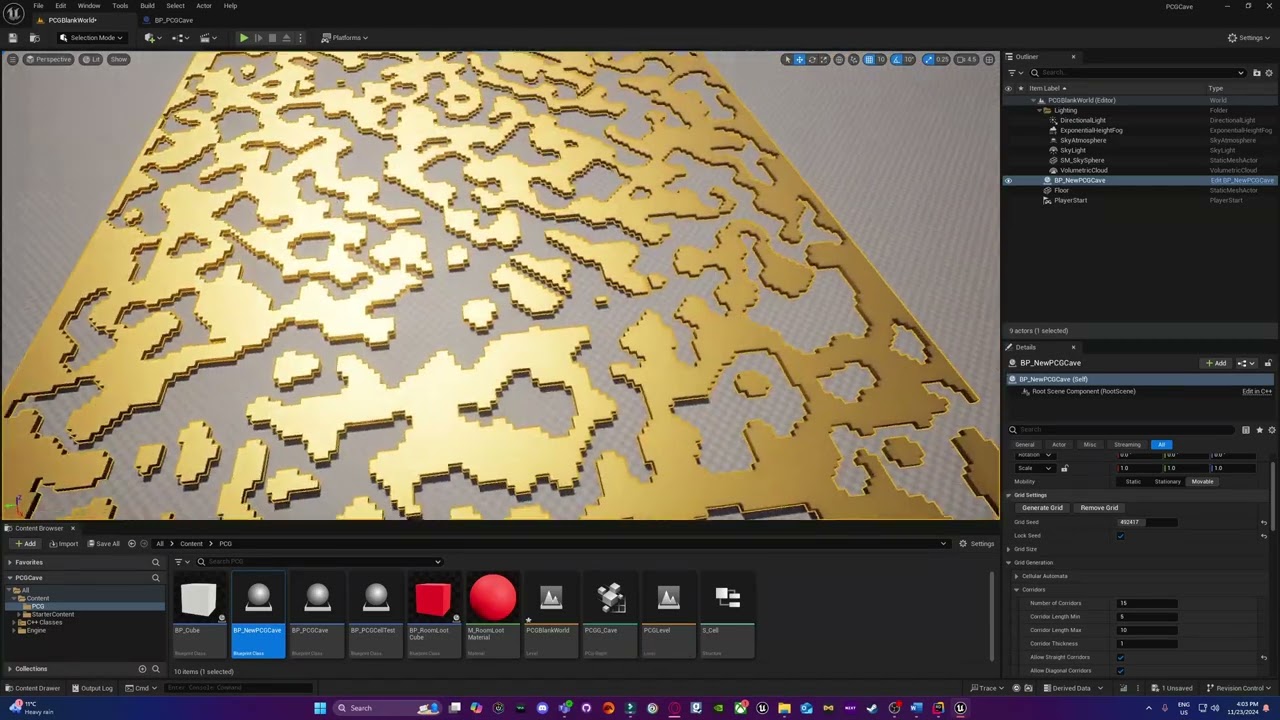This screenshot has height=720, width=1280.
Task: Switch to the Streaming filter tab in Details
Action: point(1127,445)
